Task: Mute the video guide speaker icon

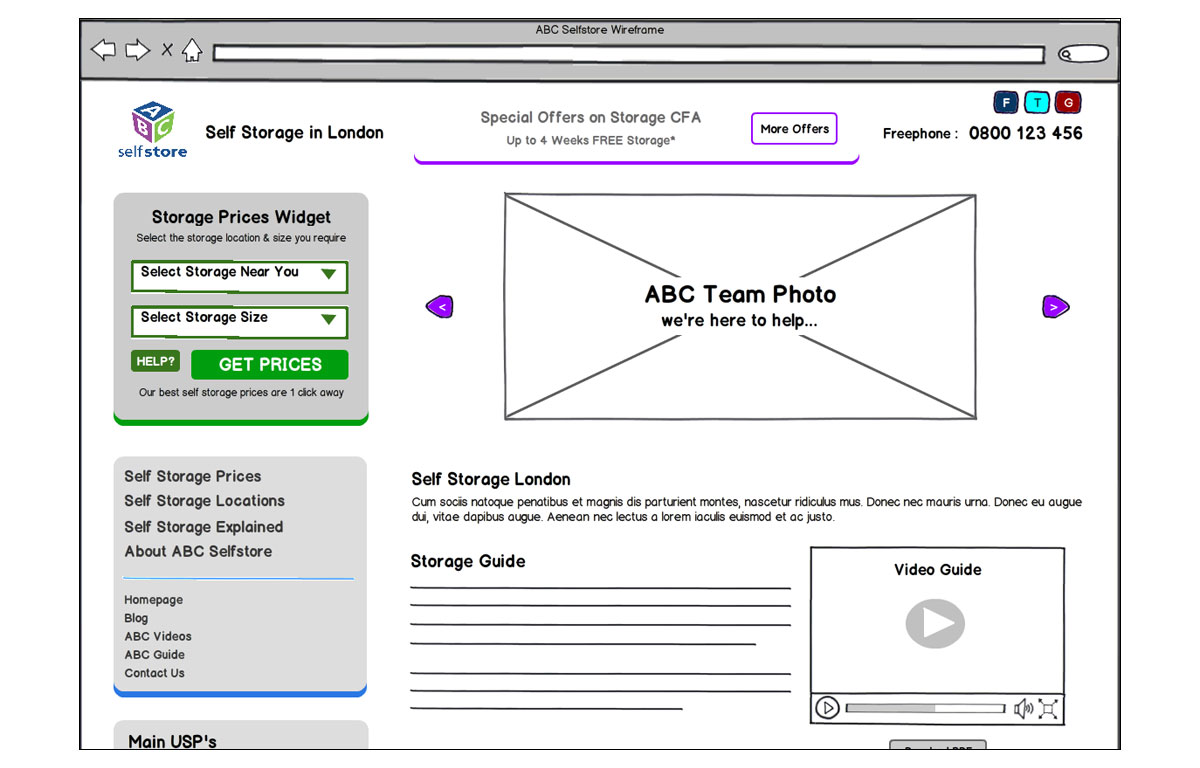Action: 1023,709
